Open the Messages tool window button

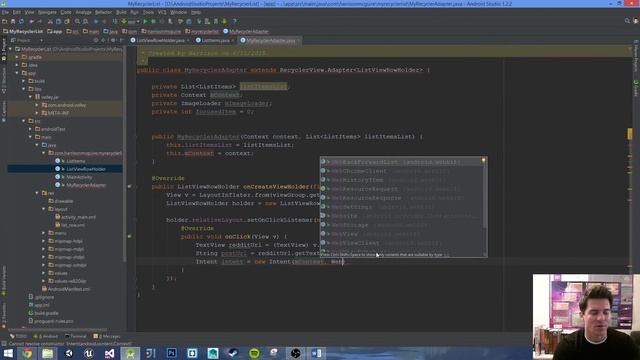(107, 336)
